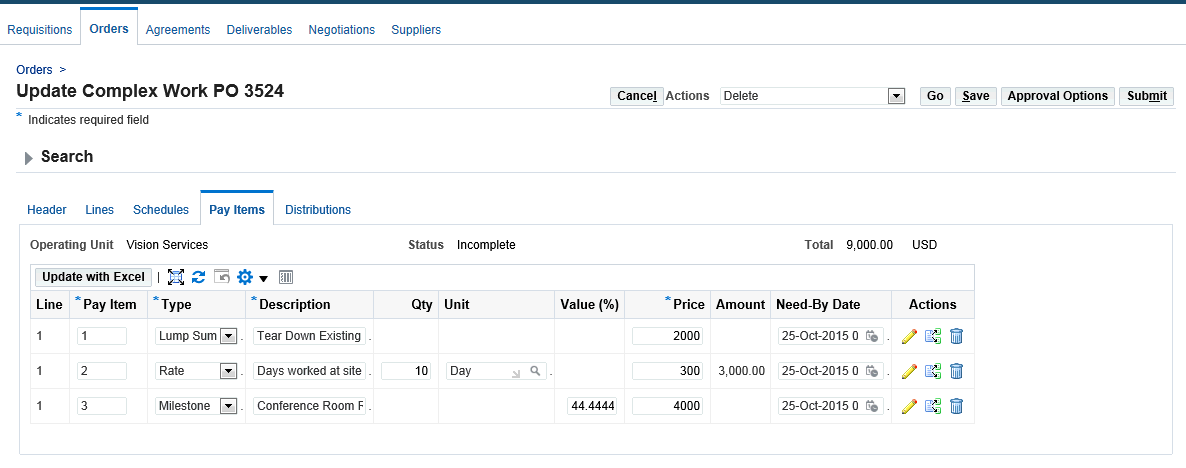This screenshot has height=468, width=1186.
Task: Click the Price field containing 4000
Action: coord(668,406)
